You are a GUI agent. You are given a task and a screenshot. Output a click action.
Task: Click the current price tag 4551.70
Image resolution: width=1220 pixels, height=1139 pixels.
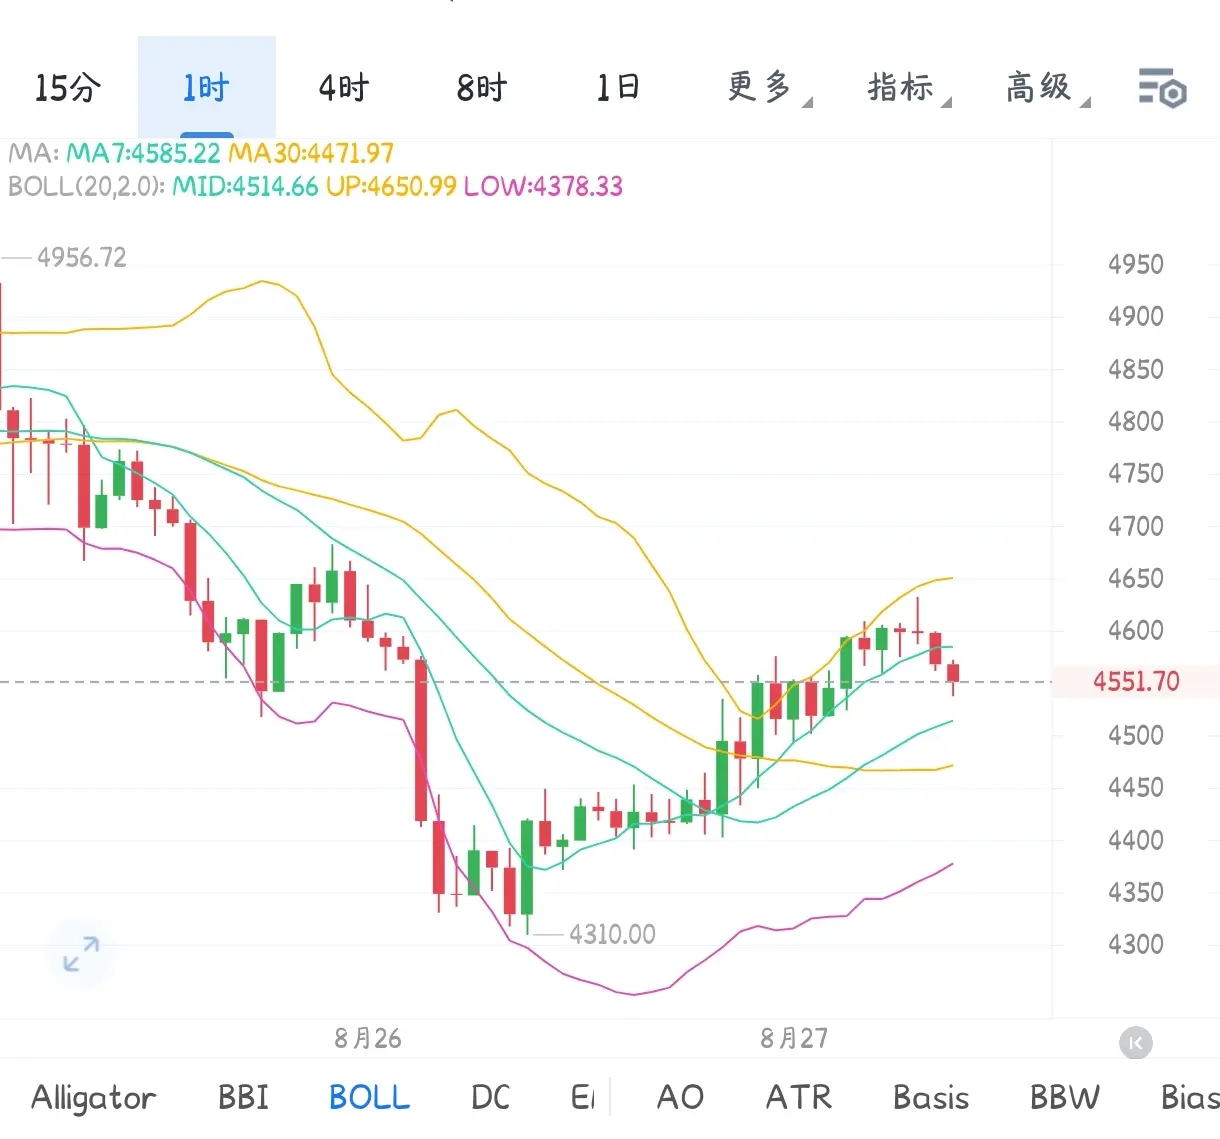tap(1136, 682)
